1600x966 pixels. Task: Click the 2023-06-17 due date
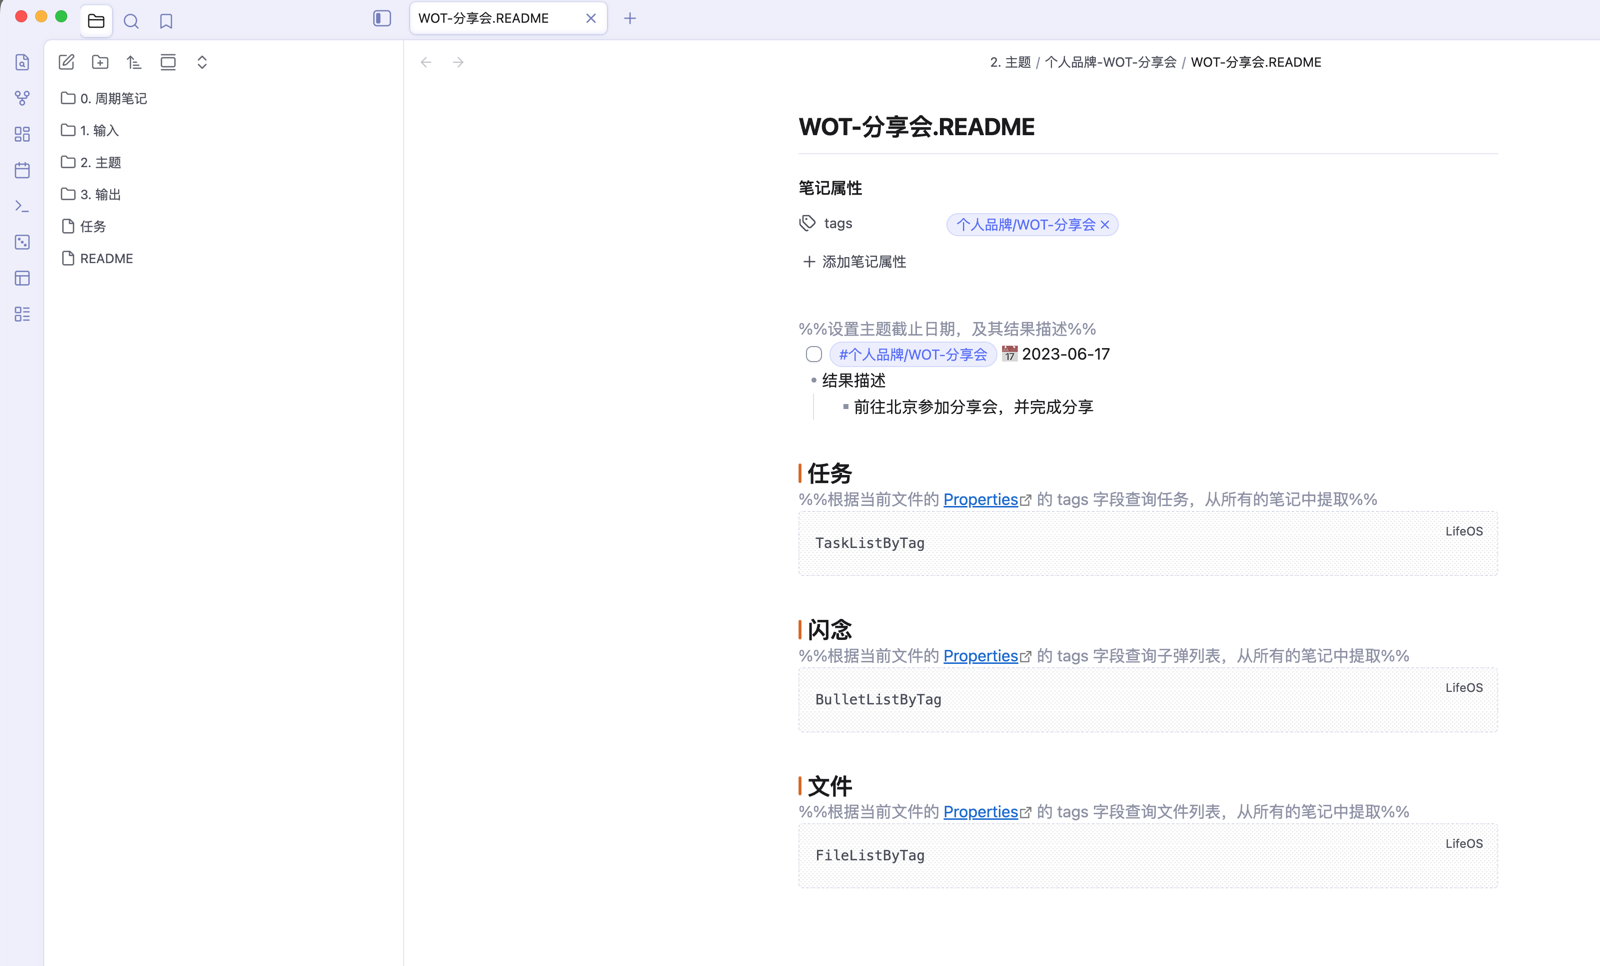coord(1066,354)
